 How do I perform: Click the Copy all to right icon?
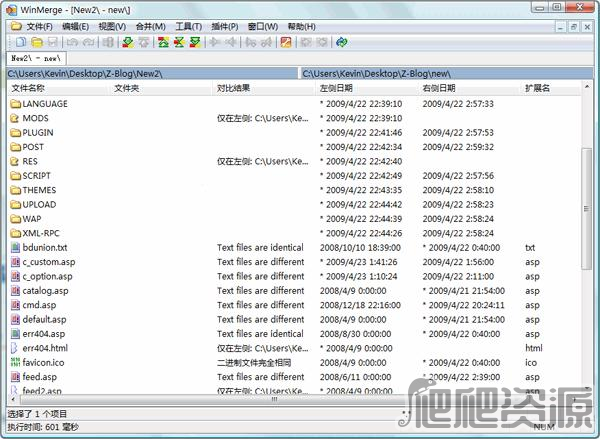[x=251, y=42]
